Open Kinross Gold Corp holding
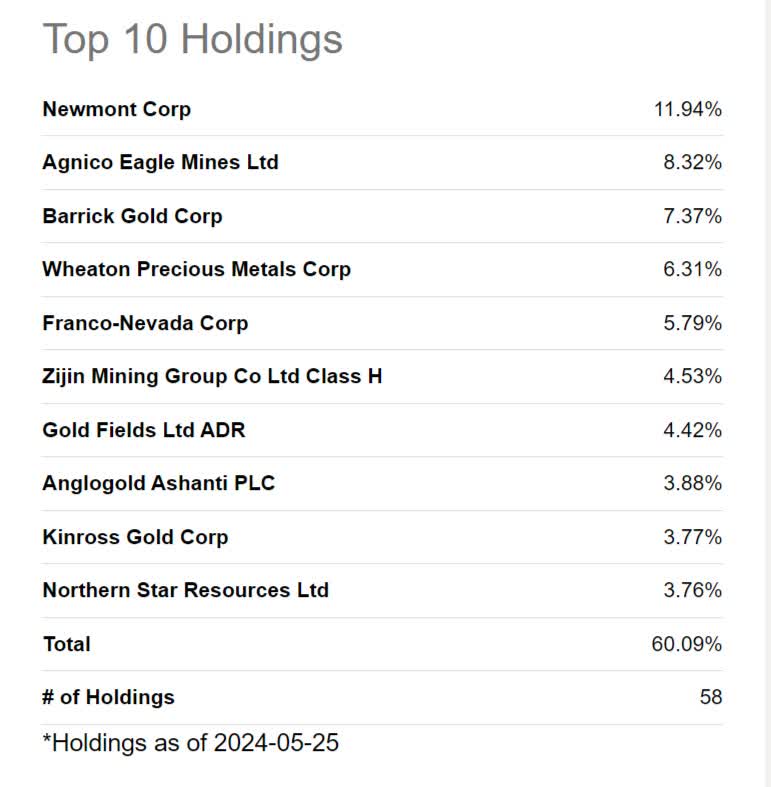 tap(136, 537)
